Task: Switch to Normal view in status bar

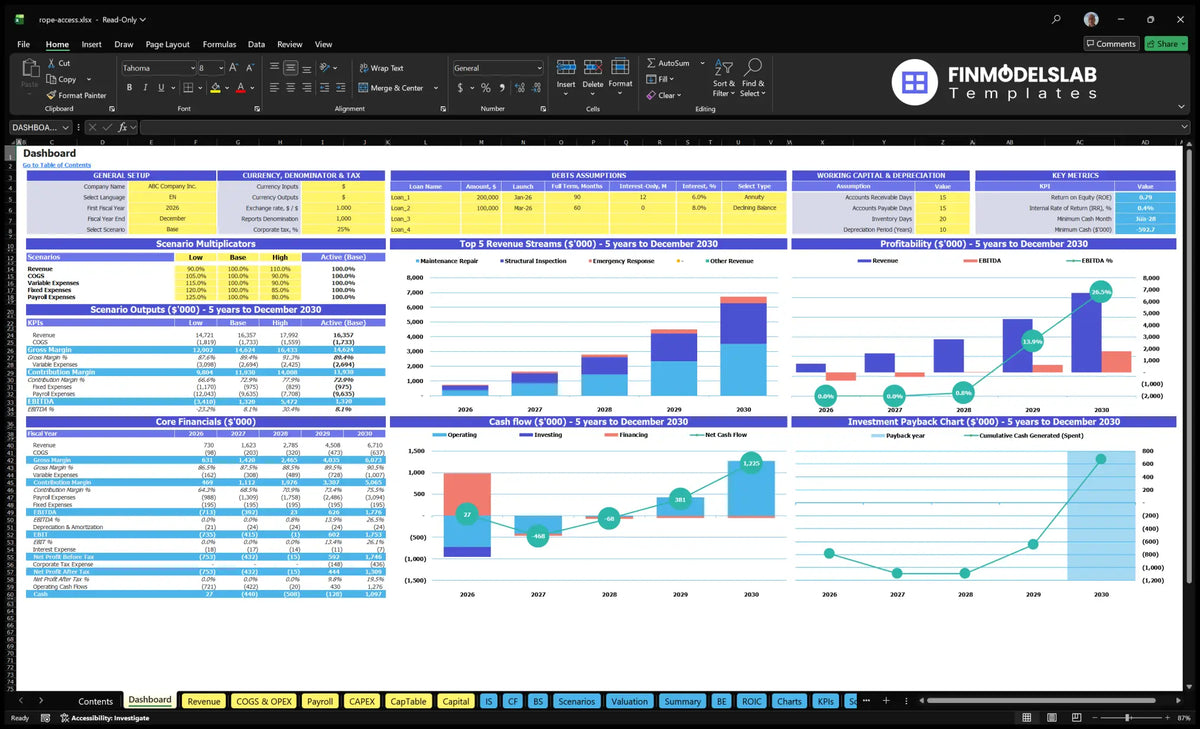Action: (x=1027, y=718)
